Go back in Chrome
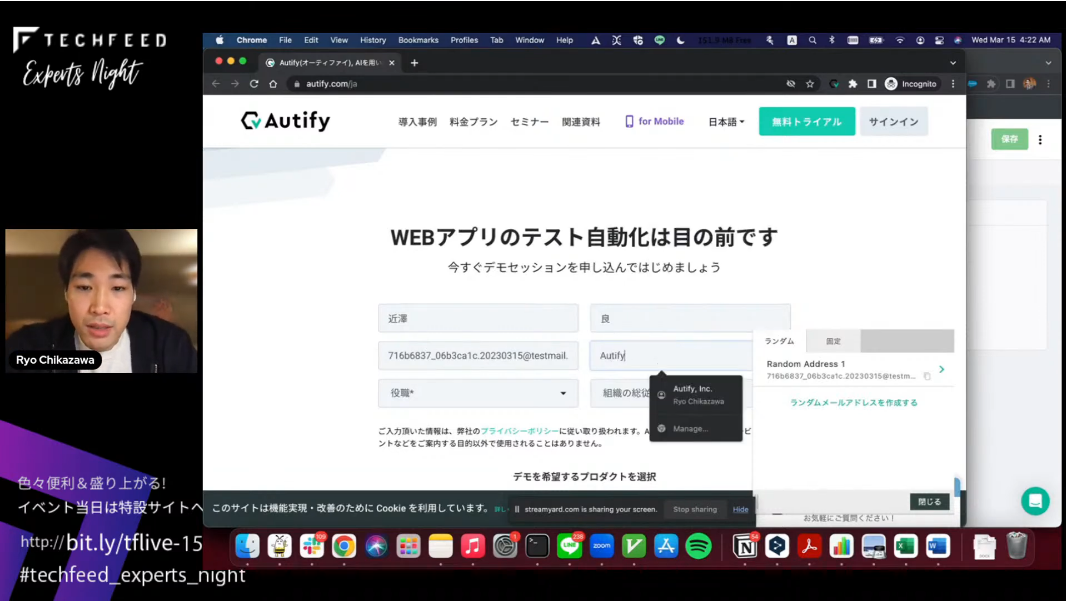The height and width of the screenshot is (601, 1067). coord(216,84)
